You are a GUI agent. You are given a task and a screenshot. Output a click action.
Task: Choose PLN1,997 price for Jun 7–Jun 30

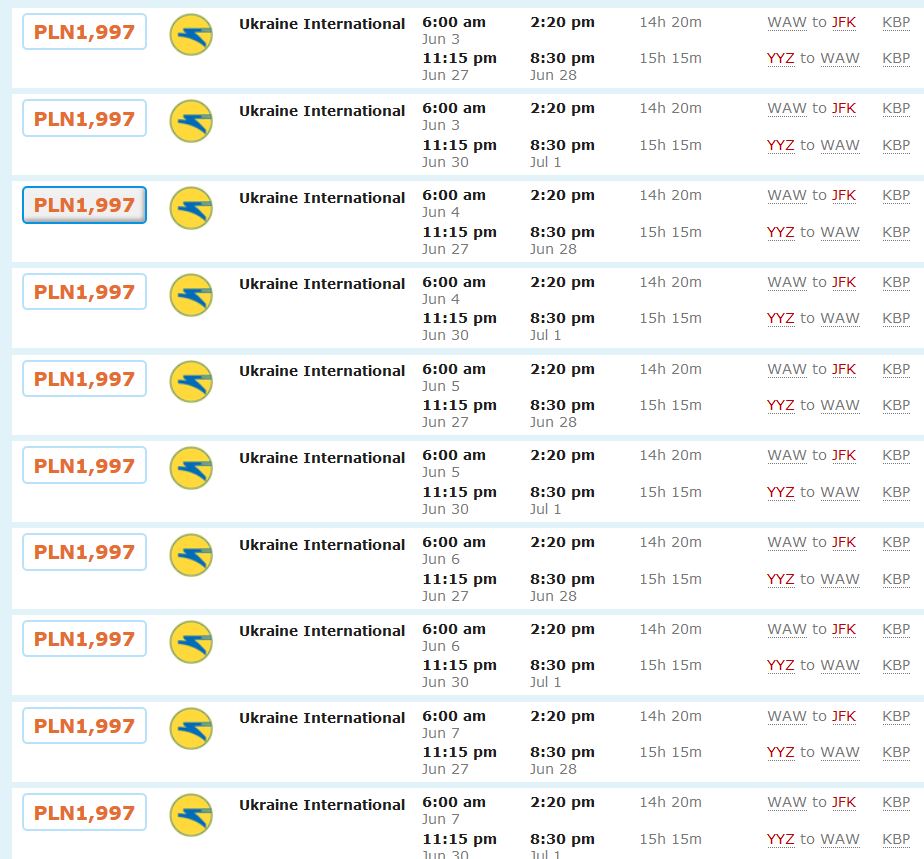(x=84, y=812)
